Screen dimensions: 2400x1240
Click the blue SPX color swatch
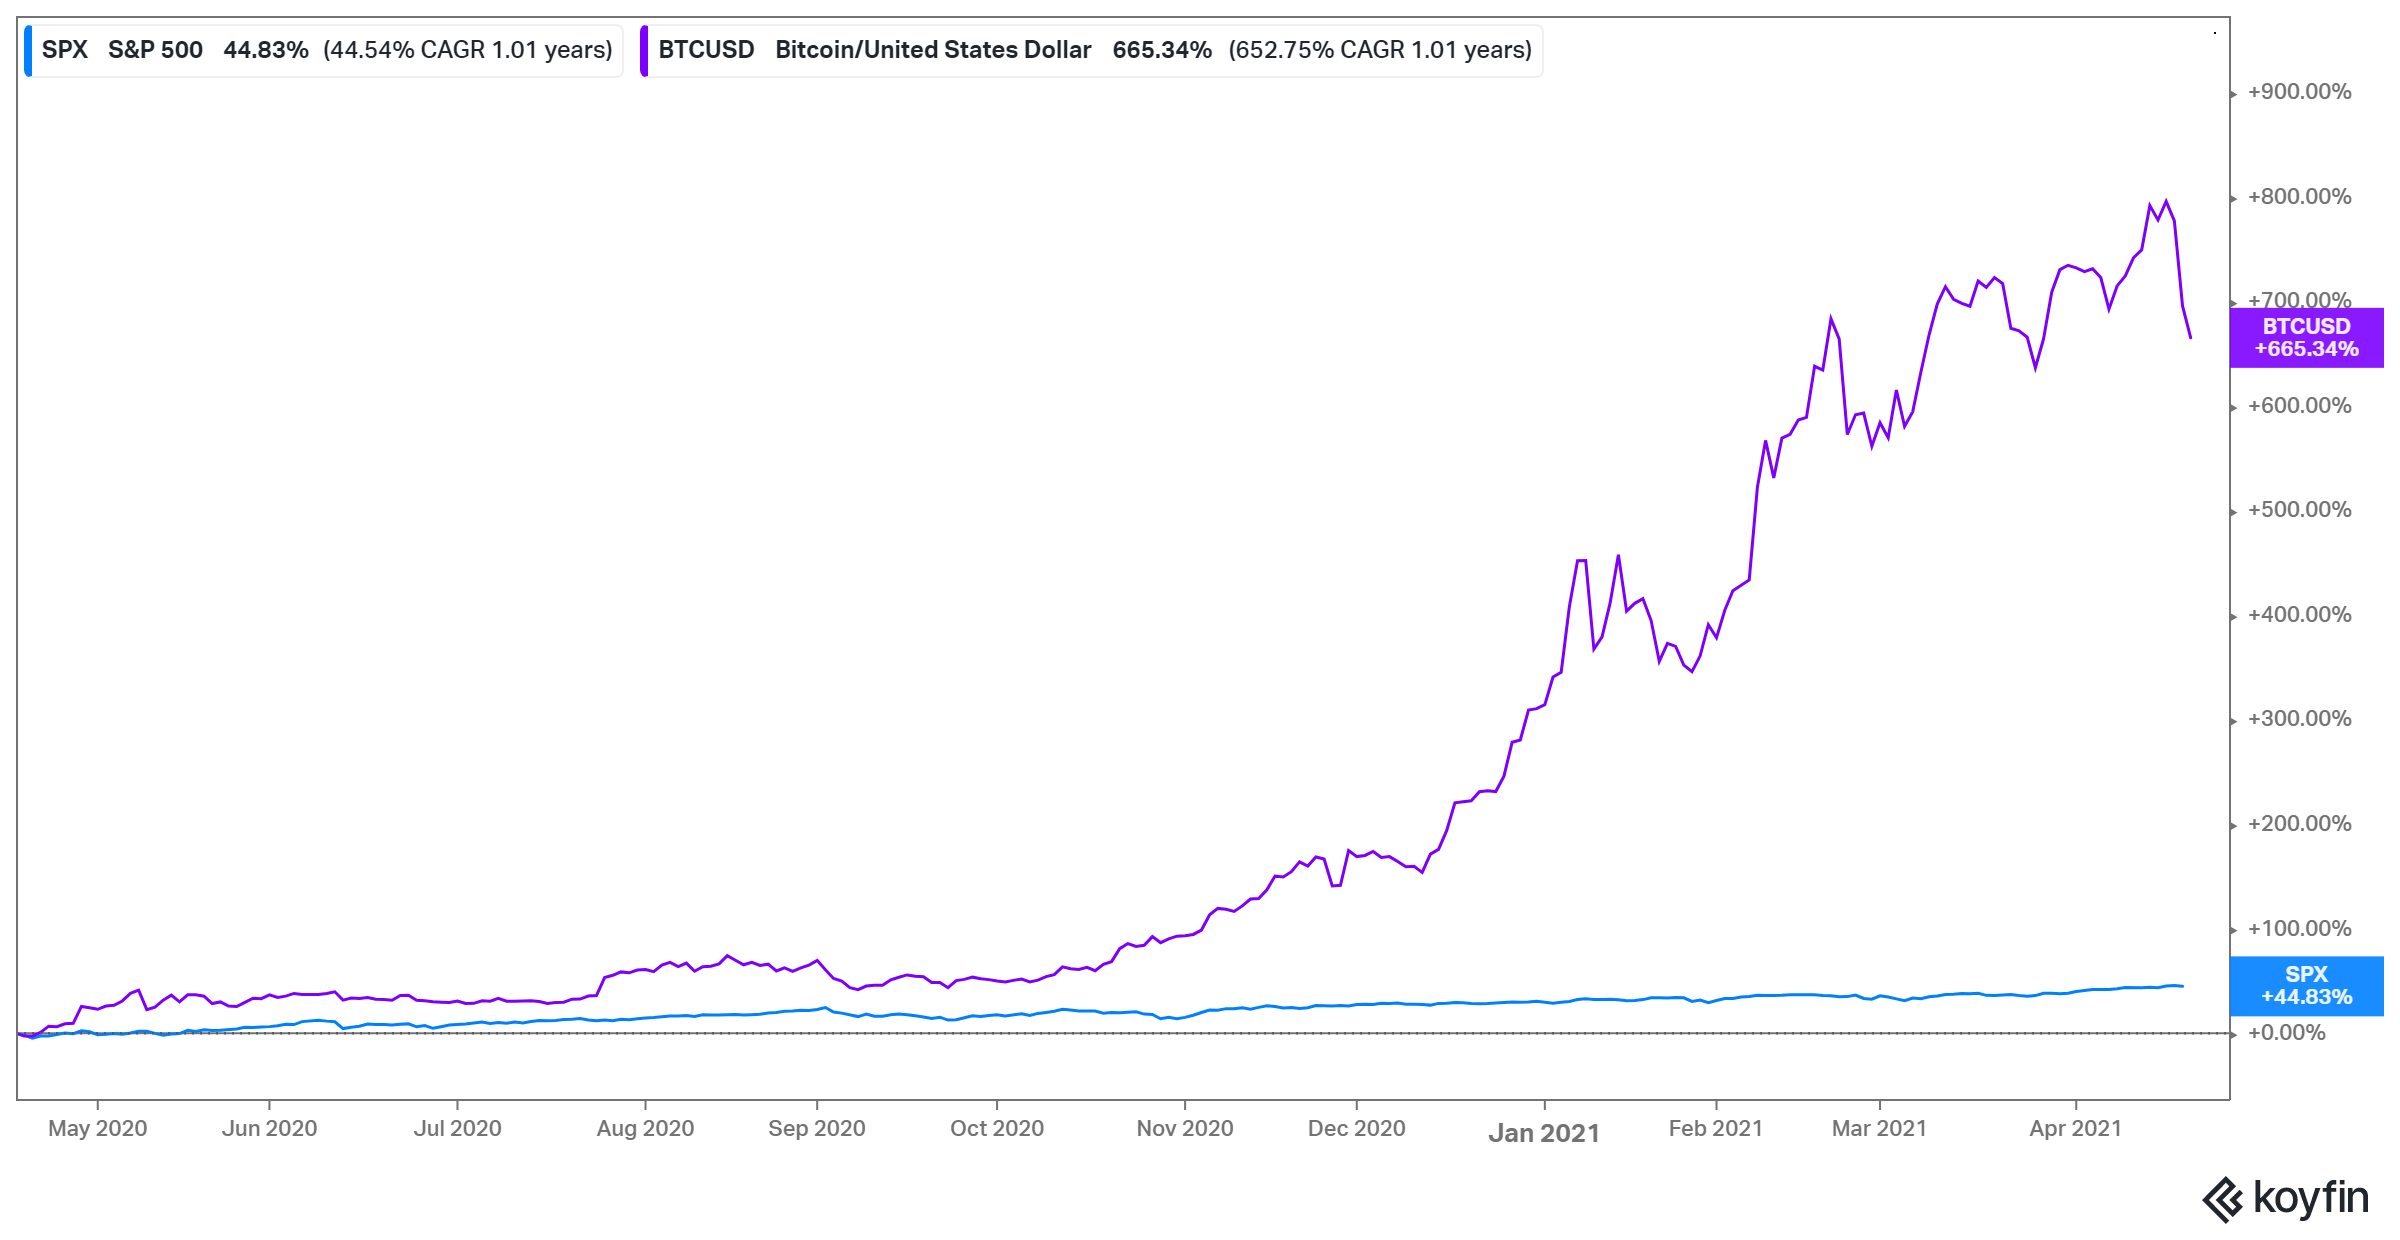click(x=28, y=50)
